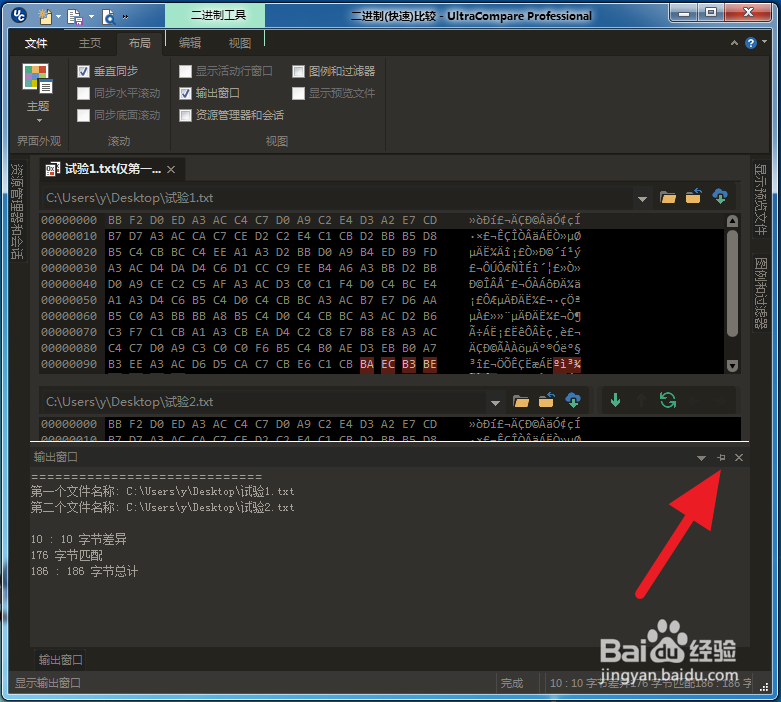
Task: Open the 资源管理器和会话 side panel tab
Action: pyautogui.click(x=17, y=211)
